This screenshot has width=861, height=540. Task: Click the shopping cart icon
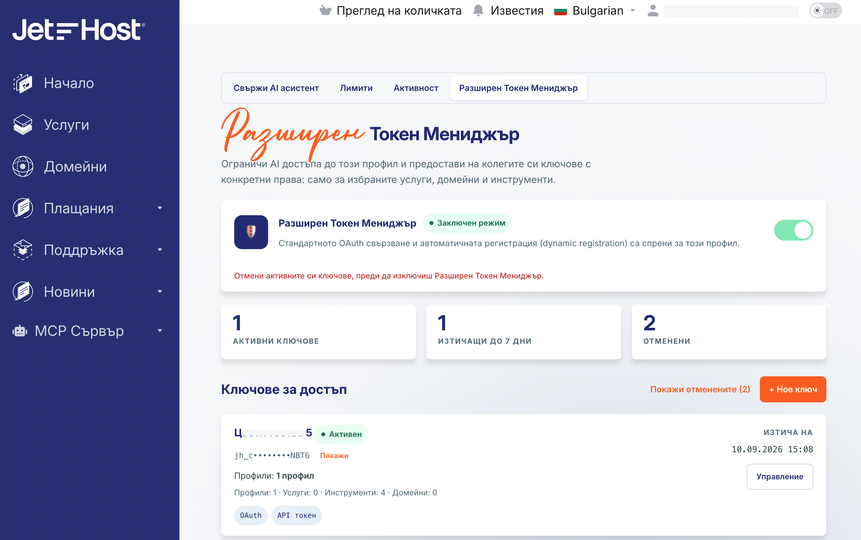[326, 10]
